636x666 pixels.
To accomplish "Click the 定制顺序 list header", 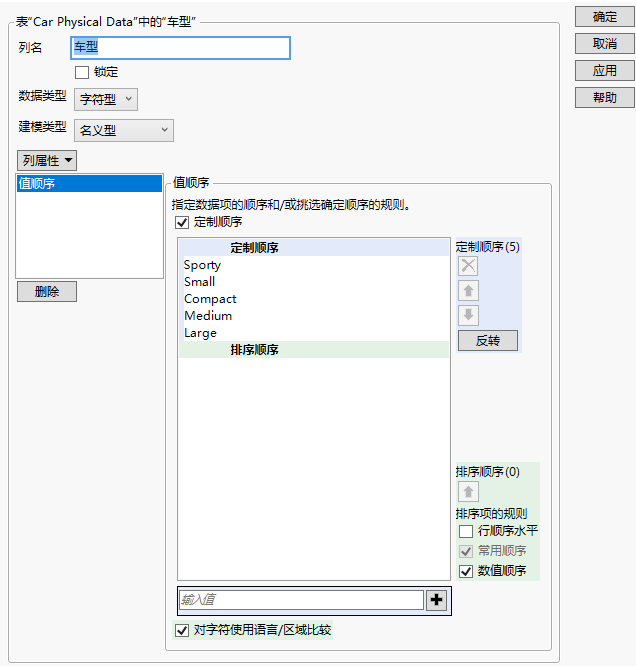I will (x=314, y=248).
